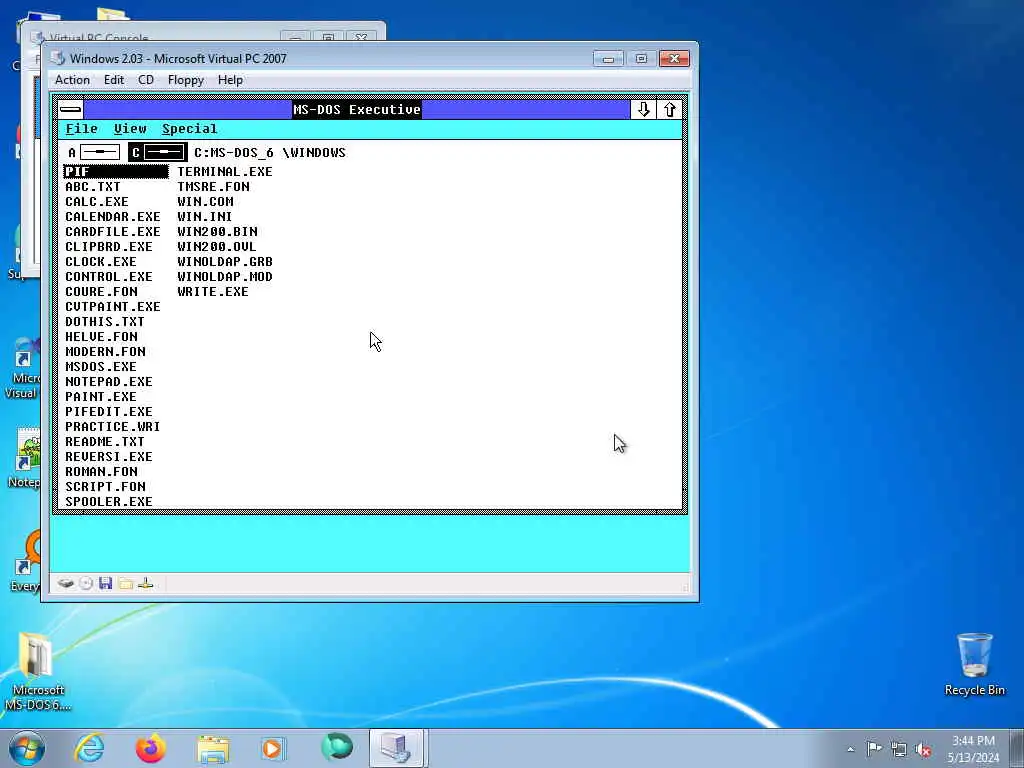Select drive C icon in MS-DOS Executive
This screenshot has height=768, width=1024.
[x=158, y=153]
